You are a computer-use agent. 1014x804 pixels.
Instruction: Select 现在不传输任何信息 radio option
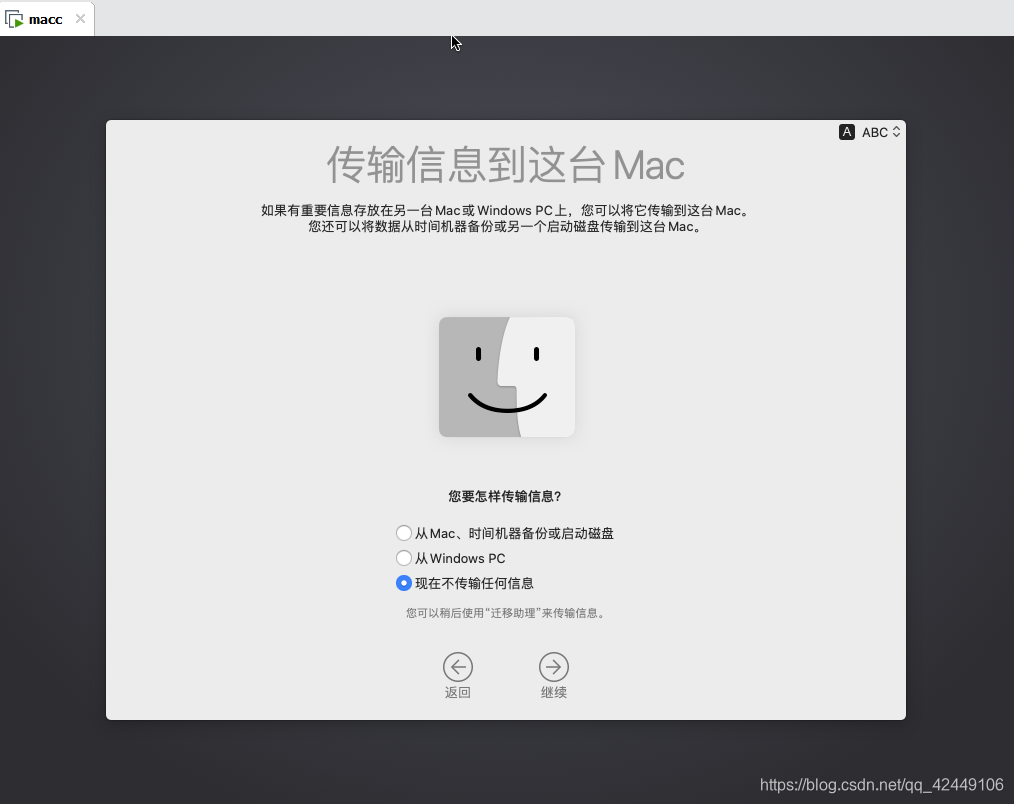(404, 583)
